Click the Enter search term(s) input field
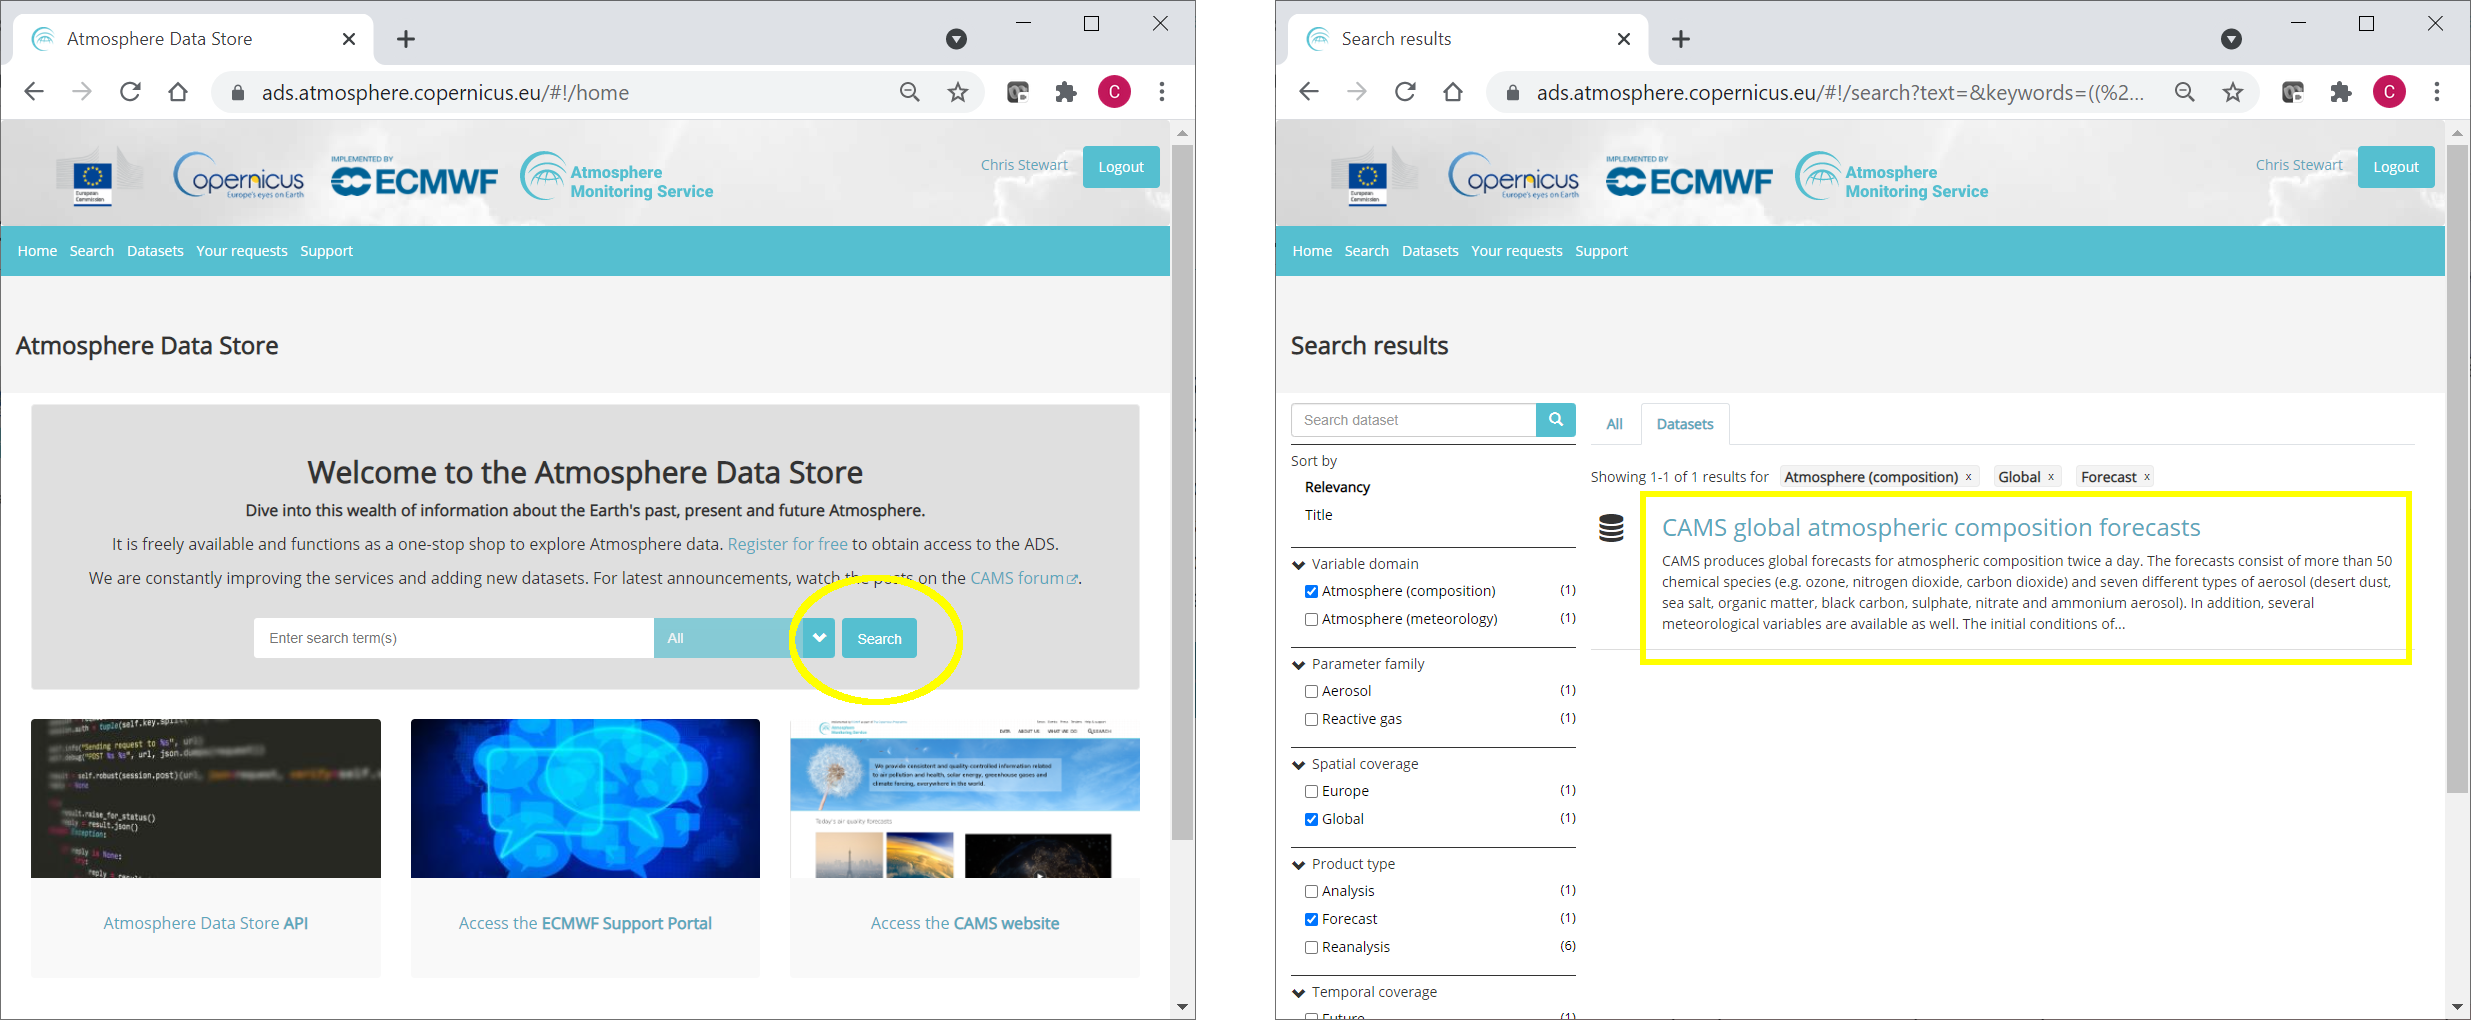 [x=453, y=638]
